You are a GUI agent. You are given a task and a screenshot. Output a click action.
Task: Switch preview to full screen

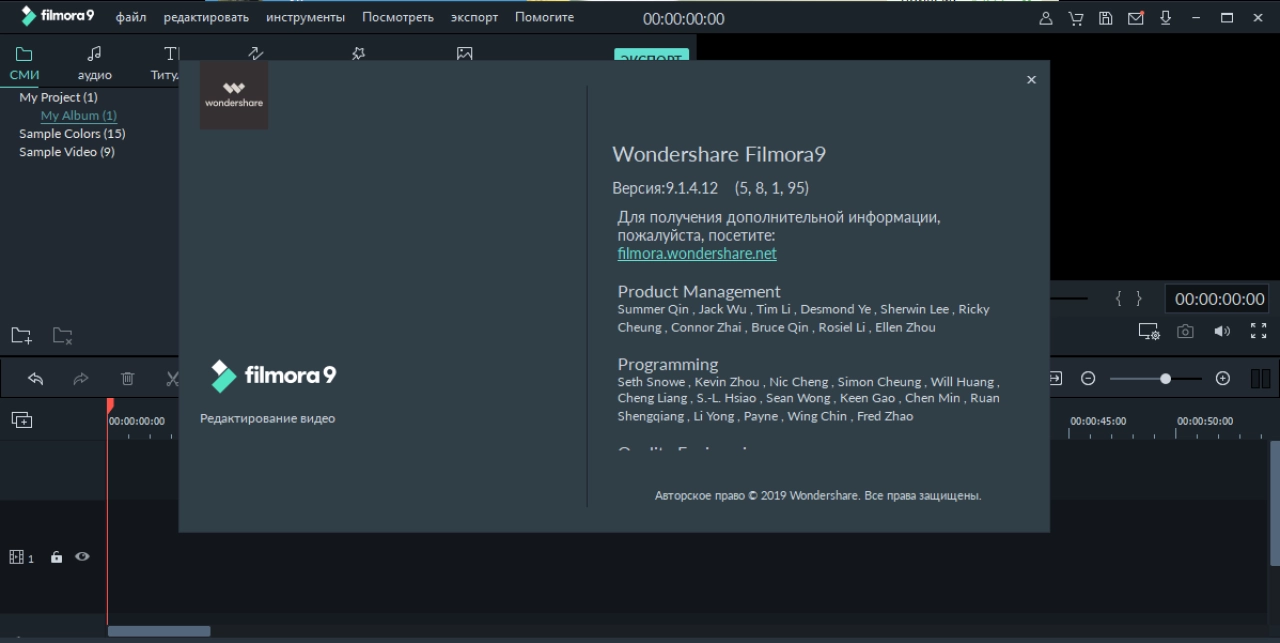pos(1259,331)
